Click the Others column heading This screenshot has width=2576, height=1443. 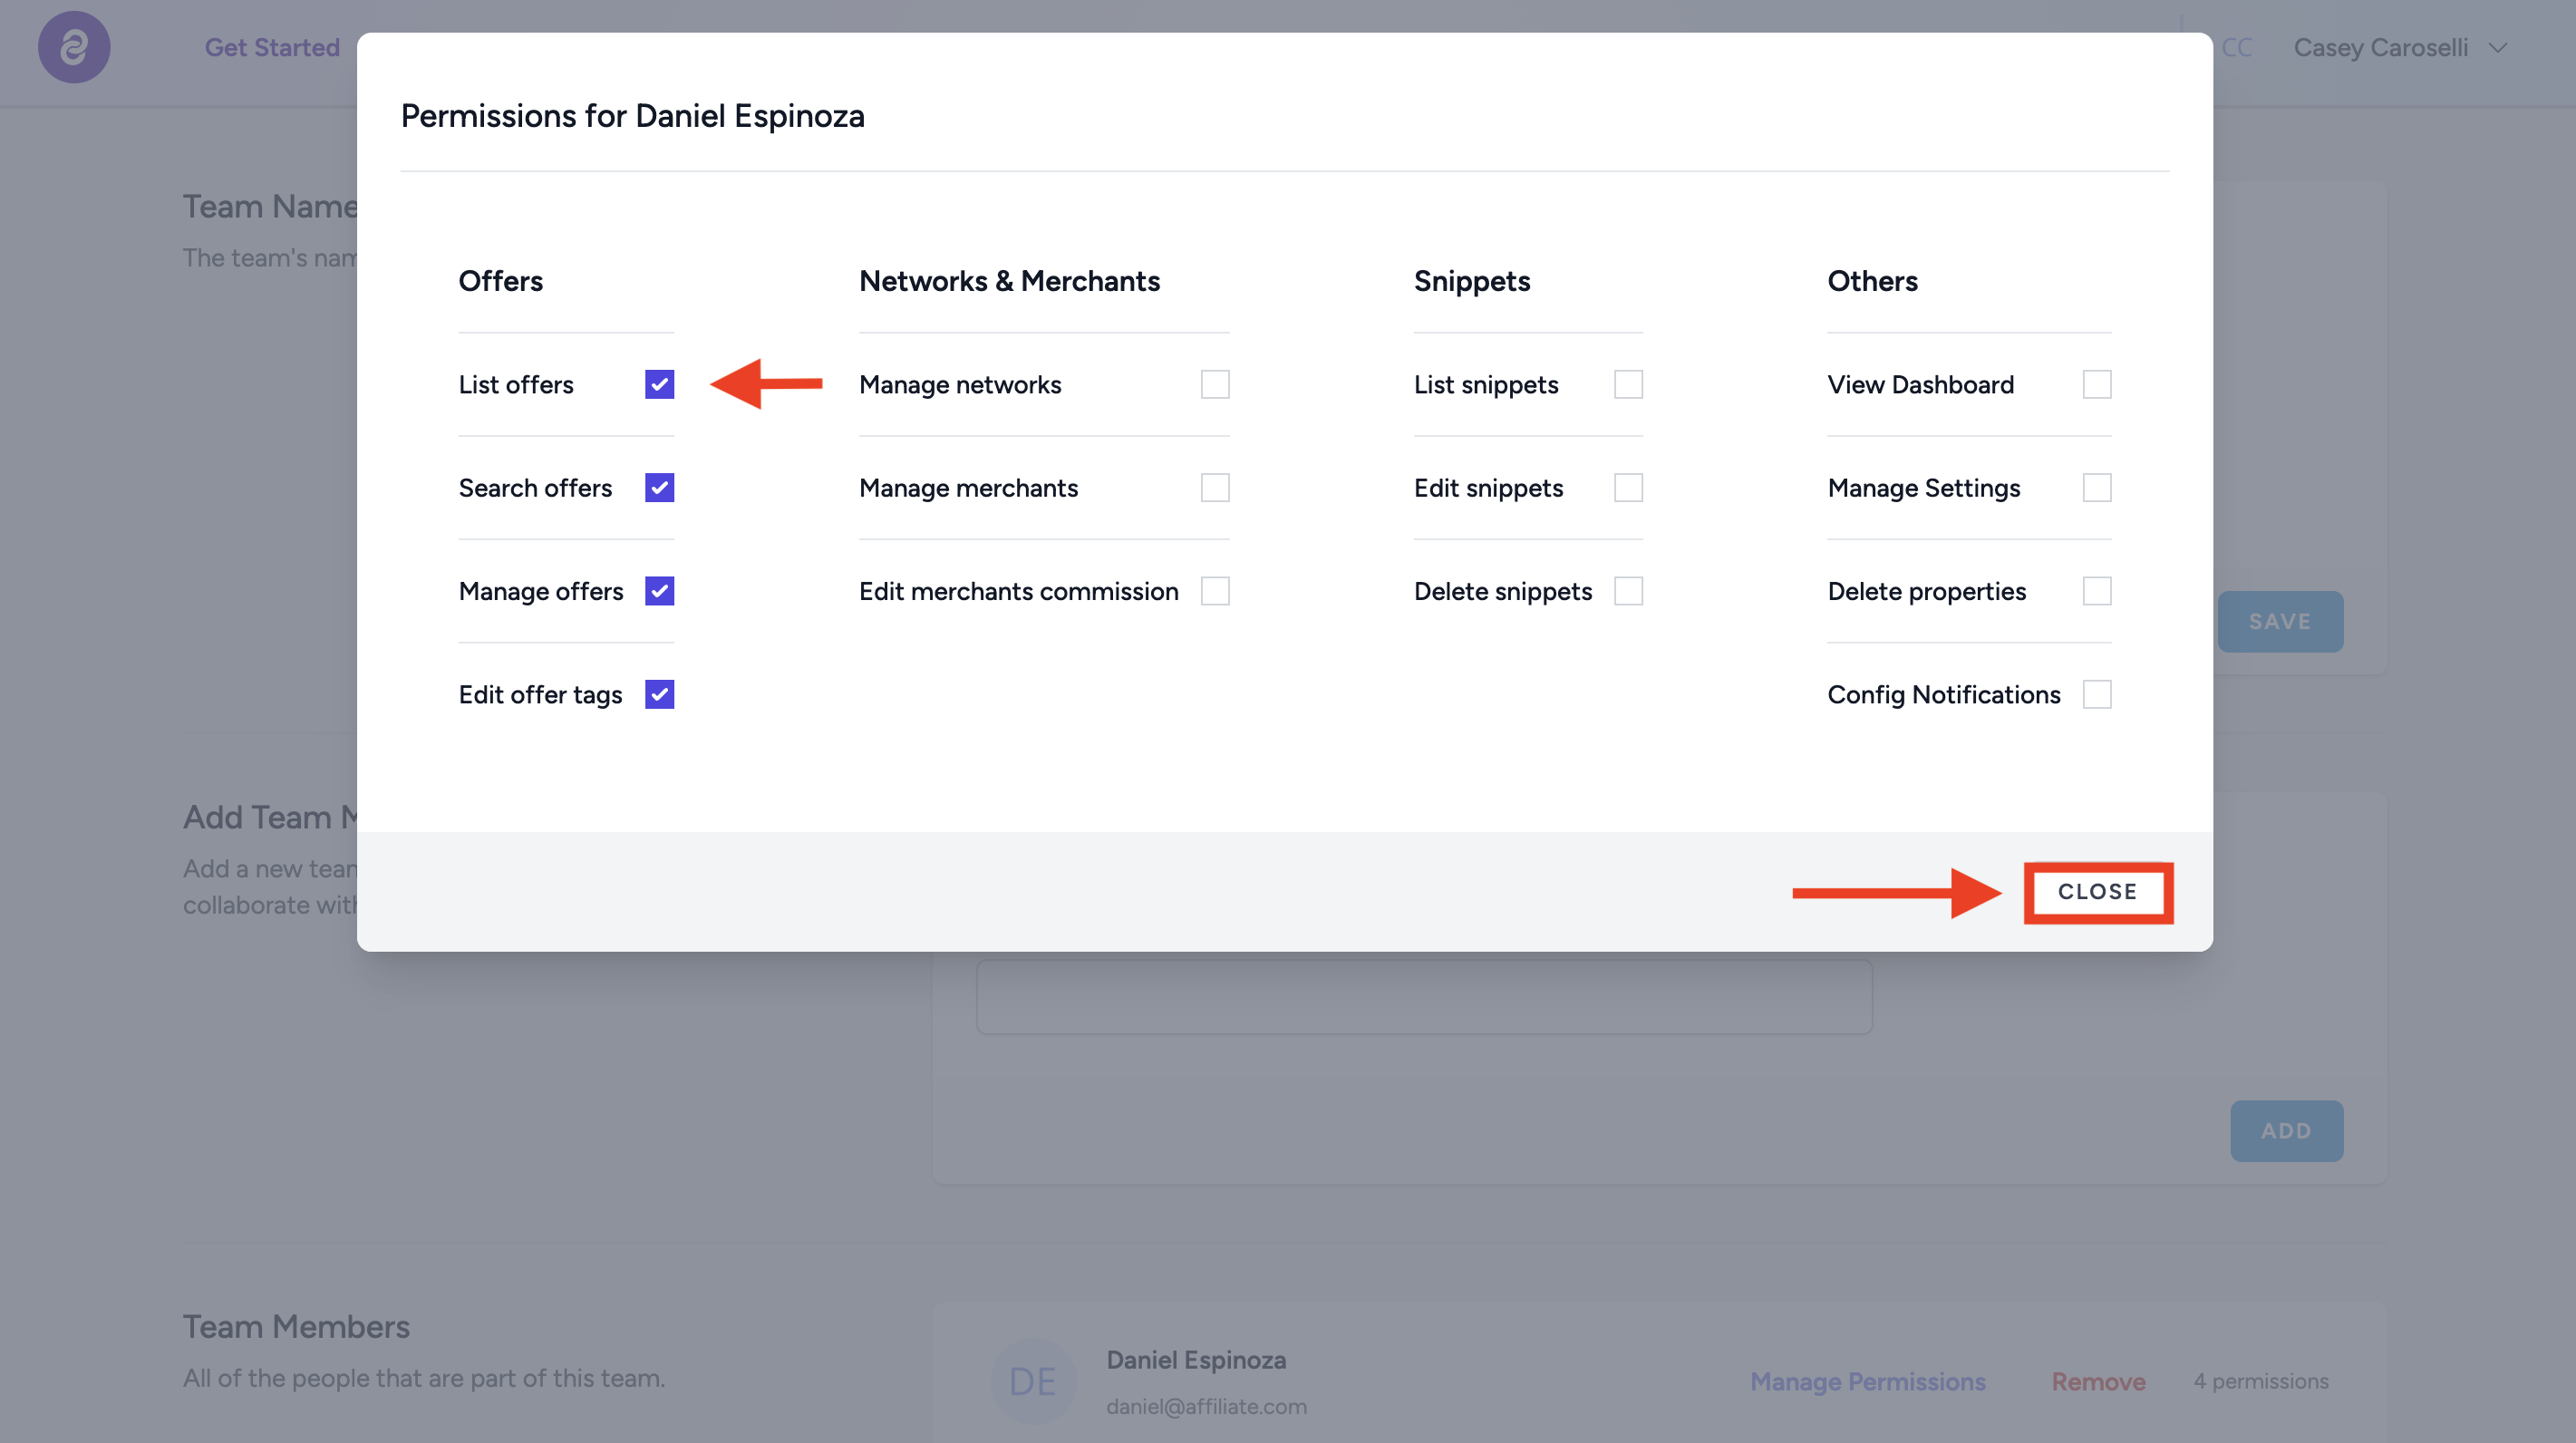click(1872, 281)
